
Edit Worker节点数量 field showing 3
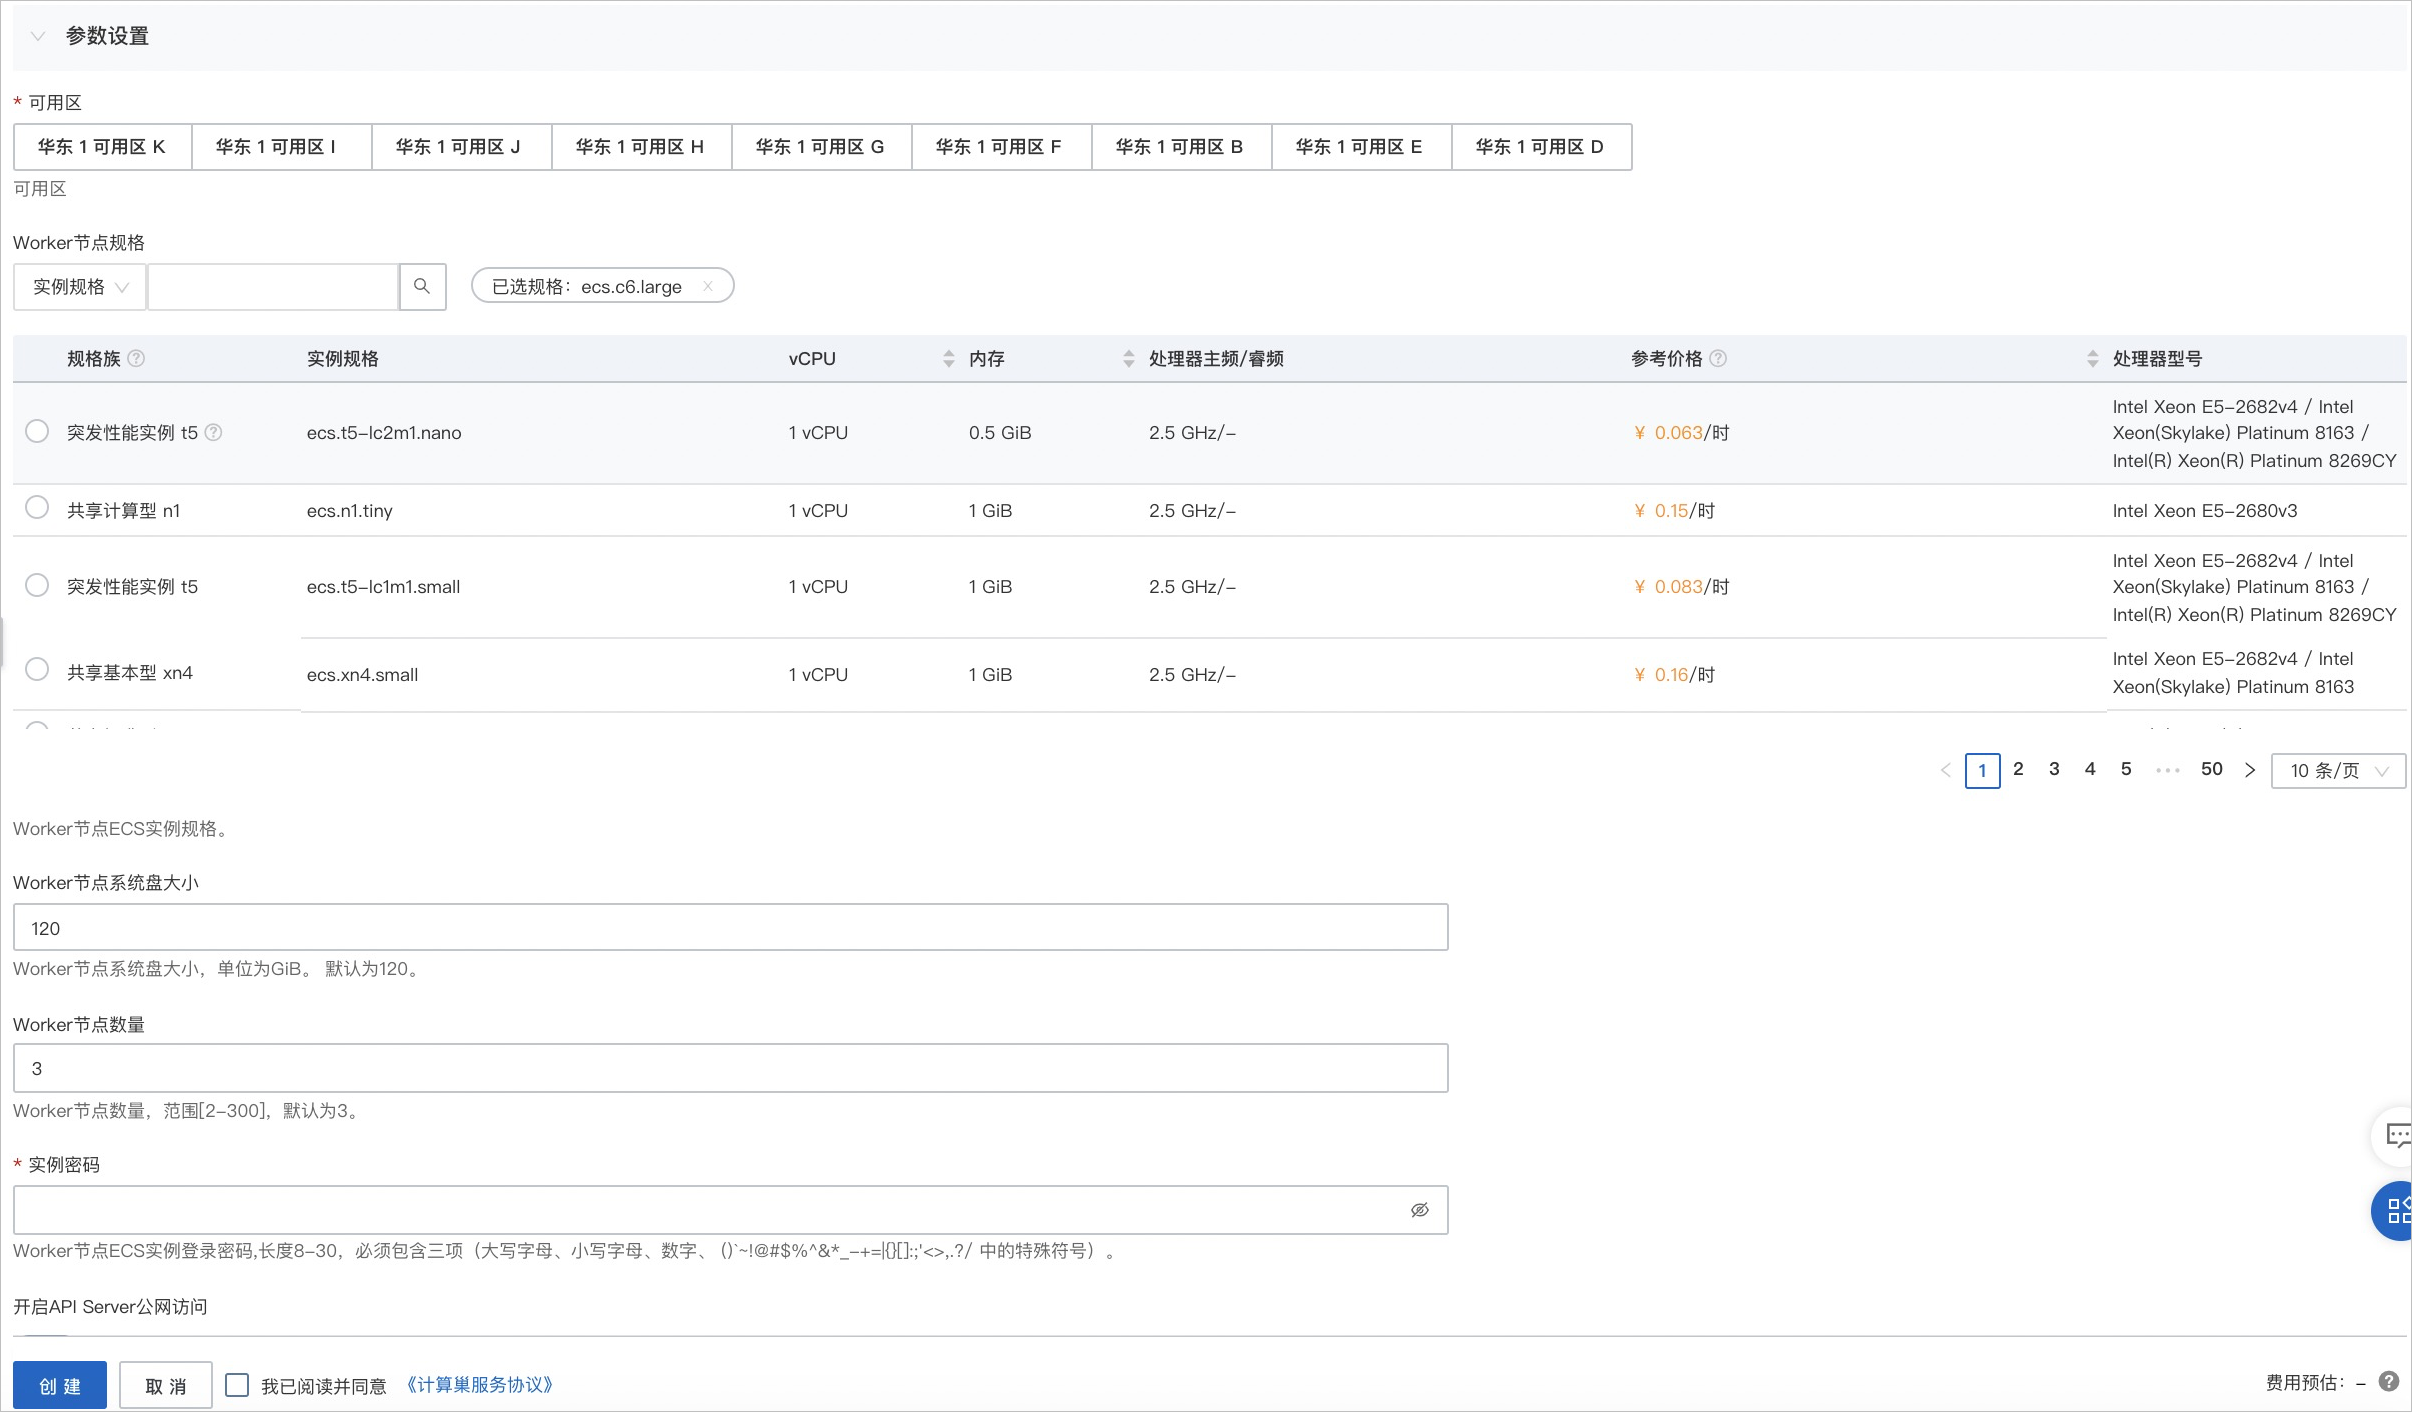pos(730,1068)
